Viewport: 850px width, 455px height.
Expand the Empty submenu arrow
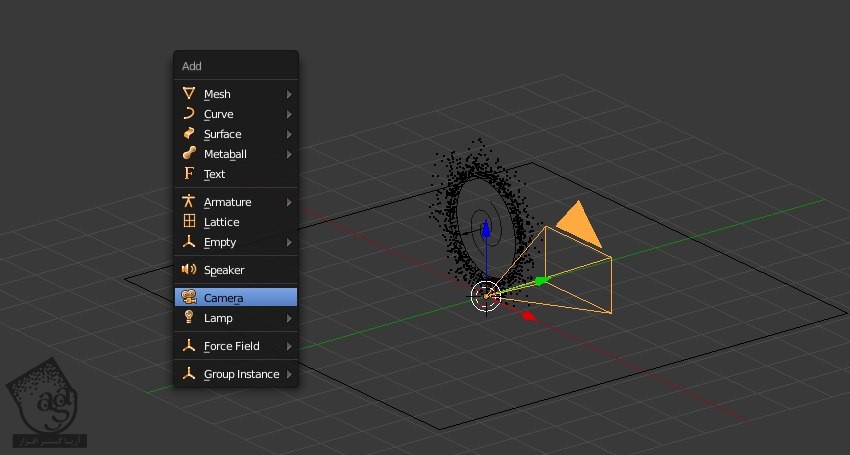289,242
